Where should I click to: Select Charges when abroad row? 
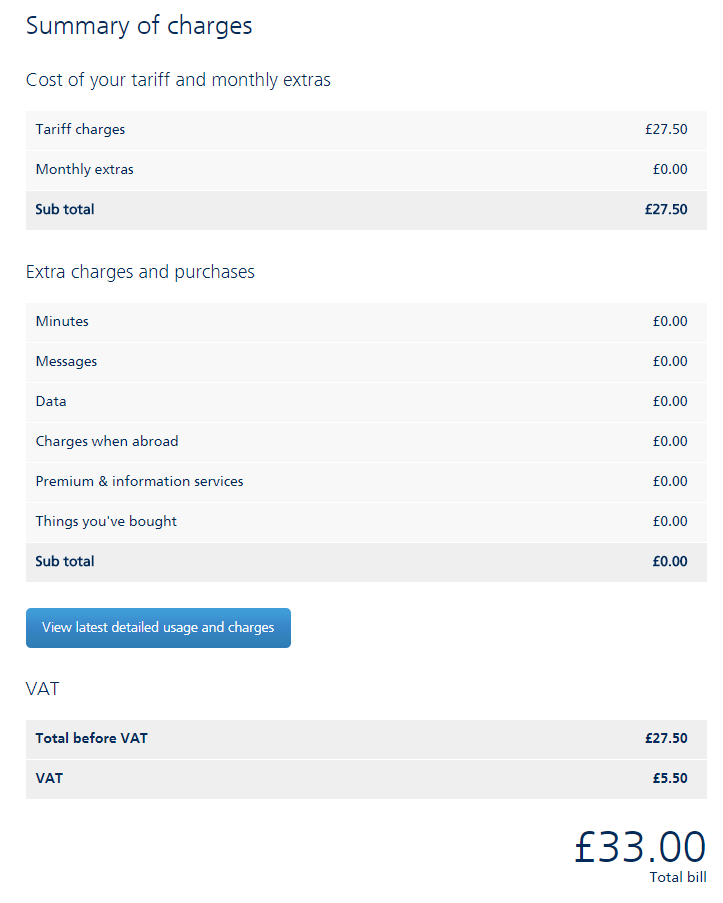(x=366, y=442)
